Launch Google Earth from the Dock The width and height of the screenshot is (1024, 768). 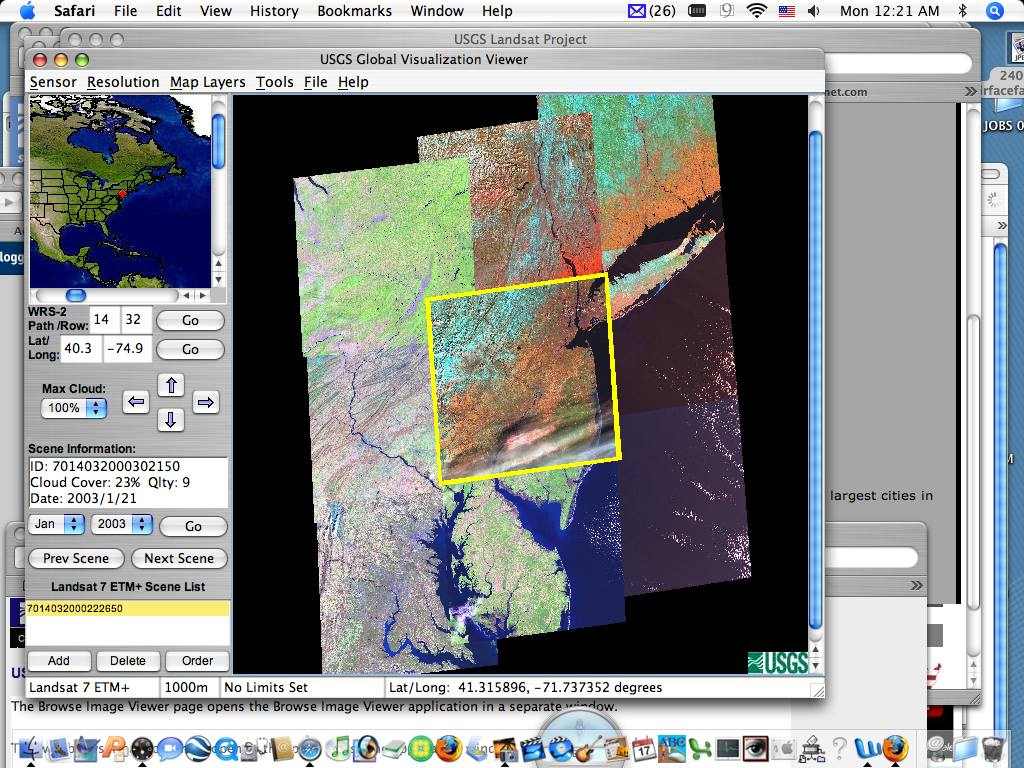pos(197,748)
